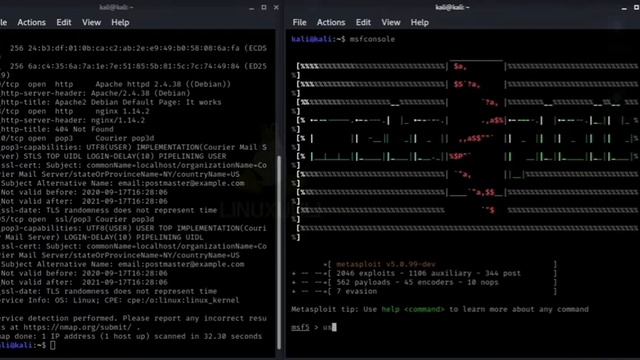Click right terminal title 'kali@kali'
Viewport: 640px width, 360px height.
pos(452,7)
